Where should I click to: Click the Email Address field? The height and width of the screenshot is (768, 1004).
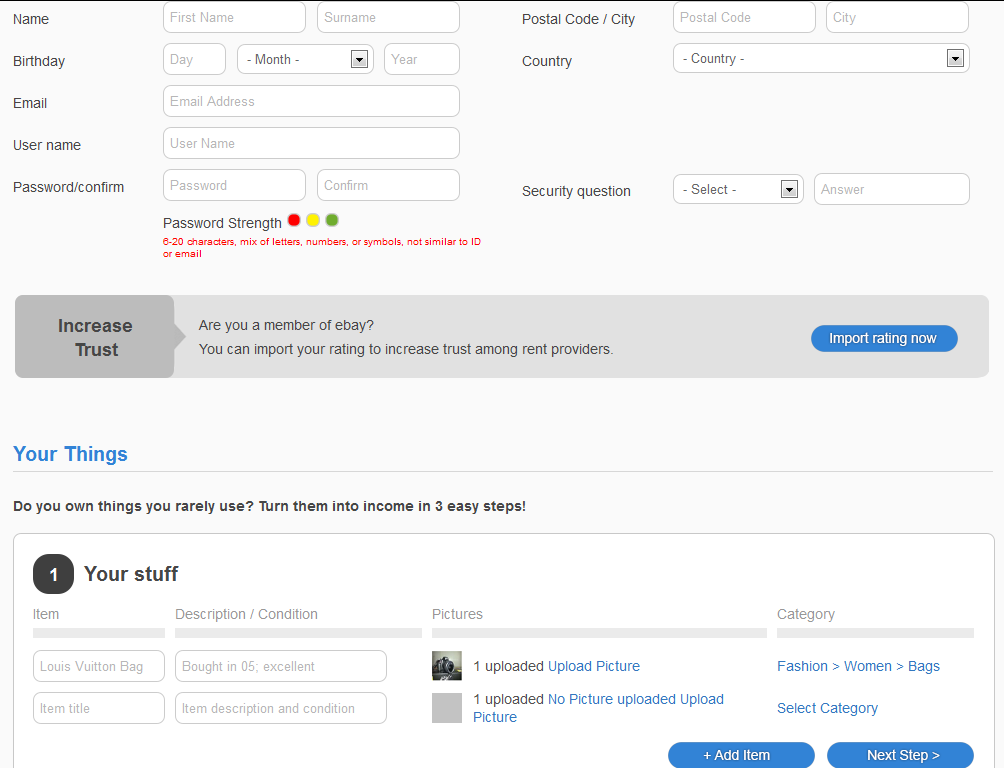(x=311, y=101)
